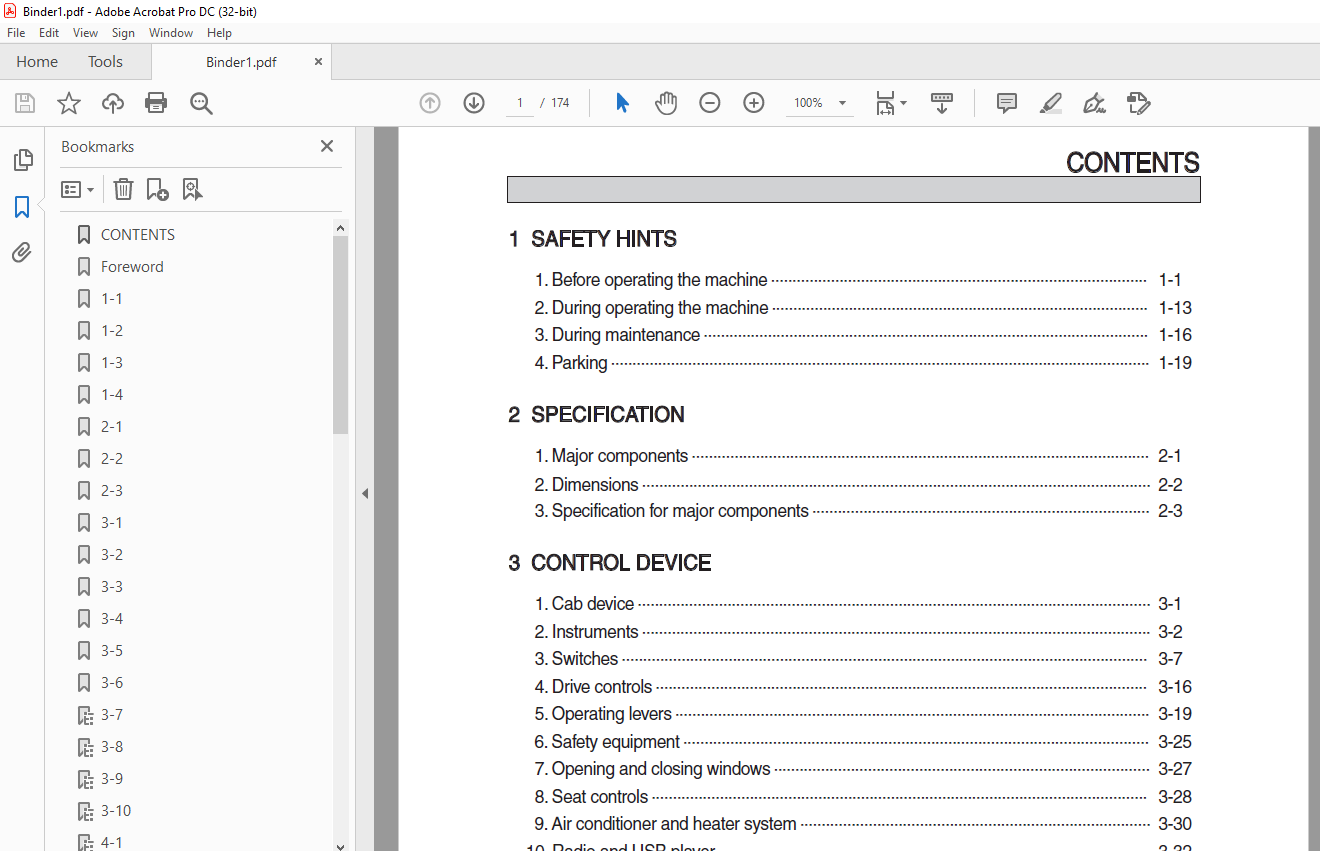The width and height of the screenshot is (1320, 851).
Task: Select the Foreword bookmark
Action: click(x=132, y=267)
